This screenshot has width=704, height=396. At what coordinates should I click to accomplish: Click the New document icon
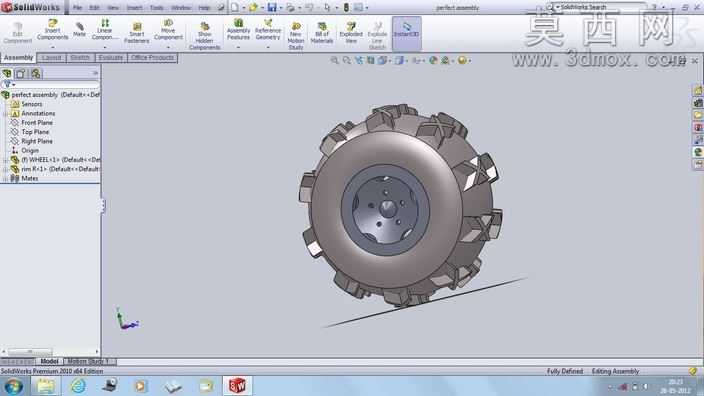pos(235,7)
